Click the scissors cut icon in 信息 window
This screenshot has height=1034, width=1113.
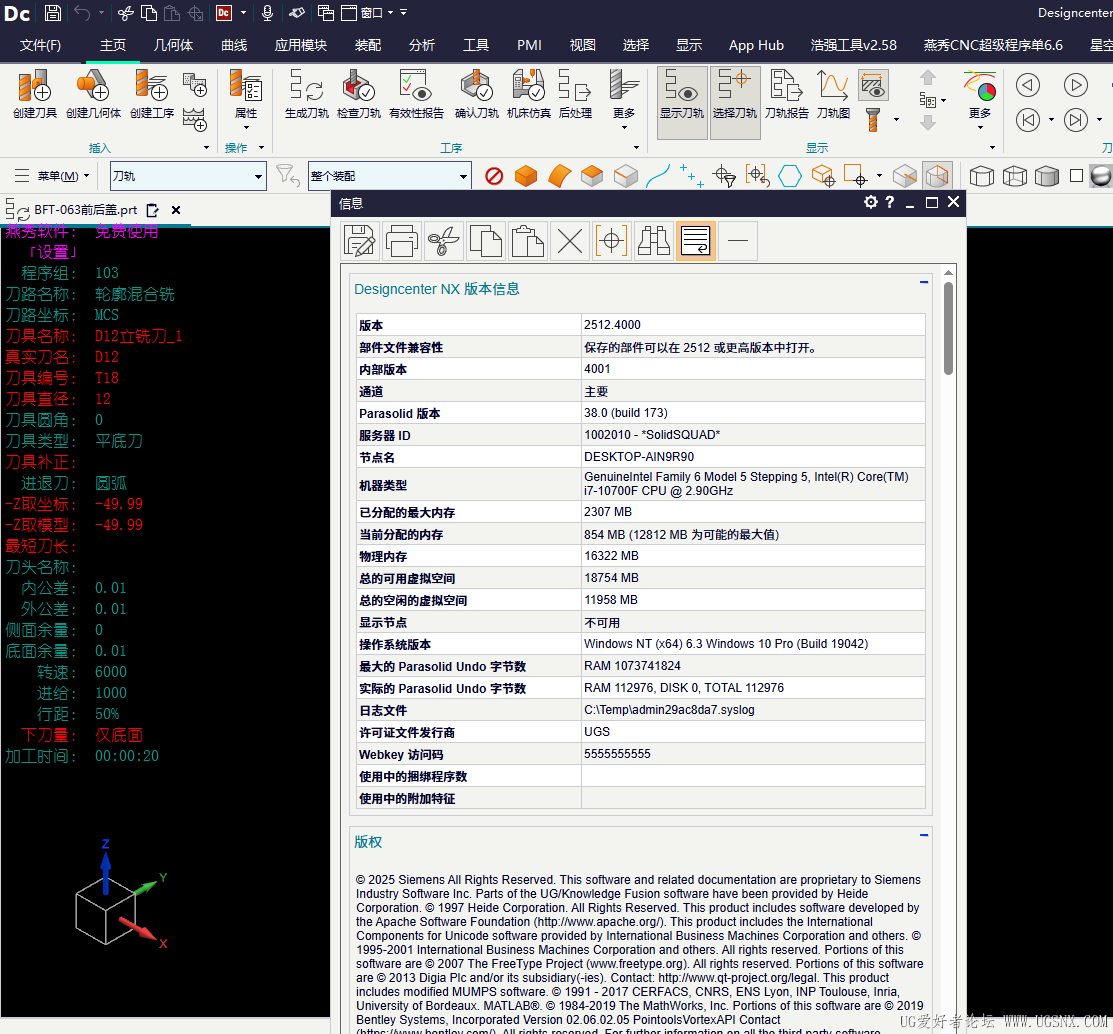tap(444, 241)
